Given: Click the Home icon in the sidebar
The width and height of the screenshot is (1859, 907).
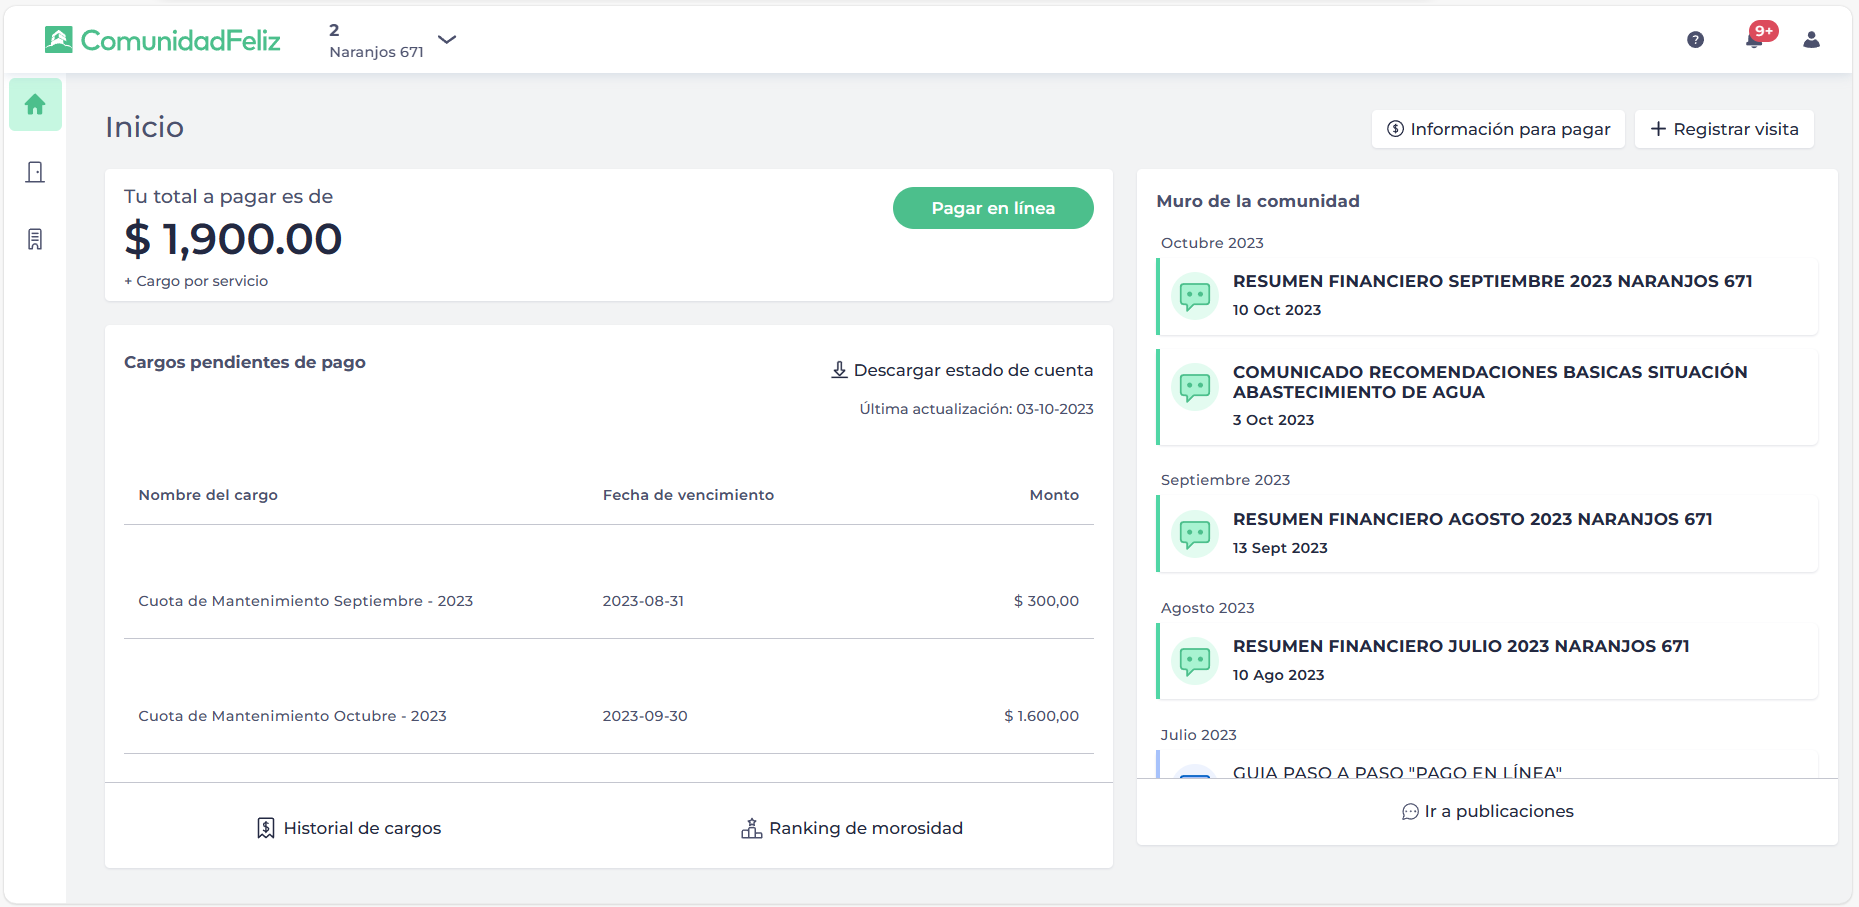Looking at the screenshot, I should pos(35,105).
